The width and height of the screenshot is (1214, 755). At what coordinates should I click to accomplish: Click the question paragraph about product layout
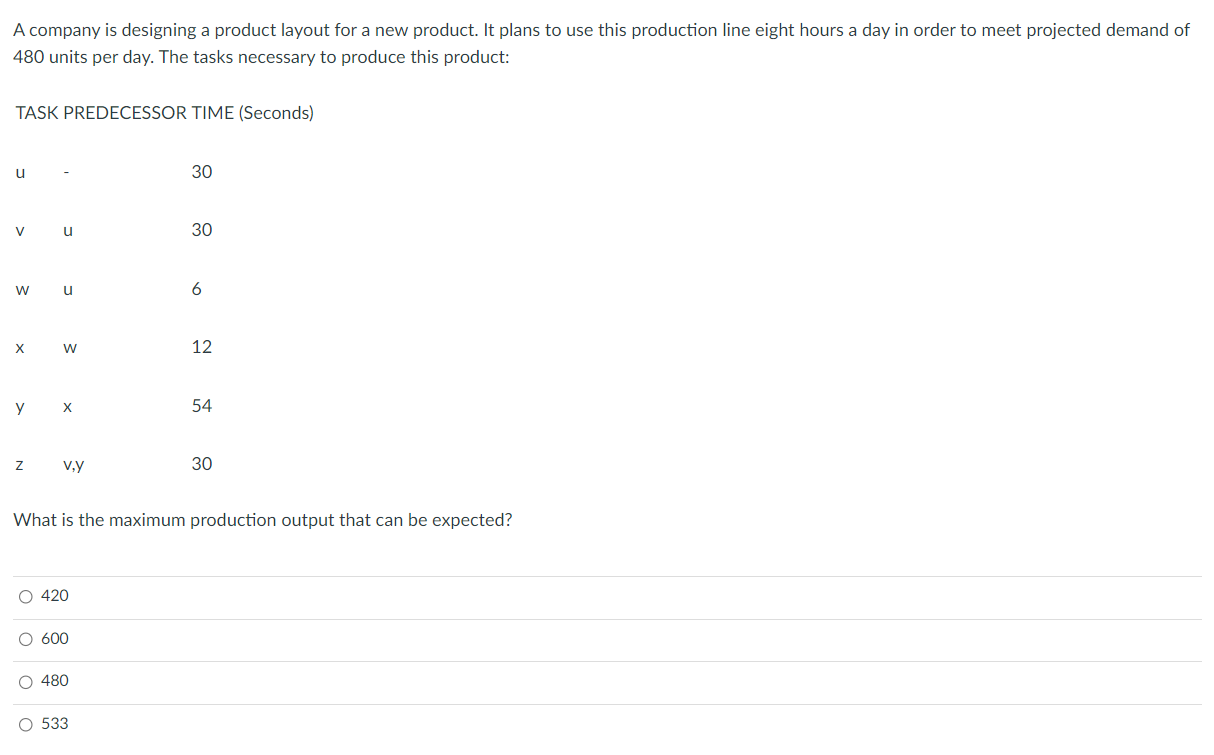[x=600, y=42]
